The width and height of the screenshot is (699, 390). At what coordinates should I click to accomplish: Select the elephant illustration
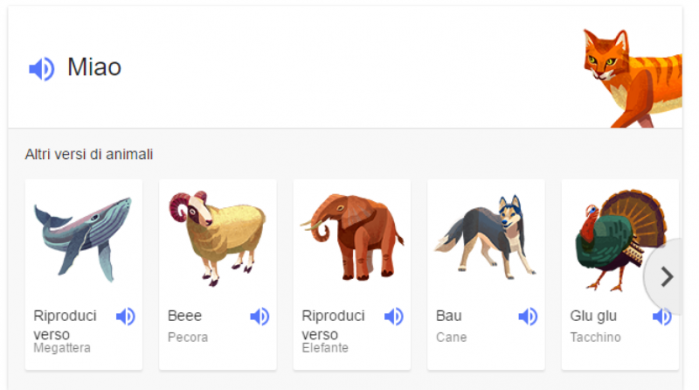[352, 237]
